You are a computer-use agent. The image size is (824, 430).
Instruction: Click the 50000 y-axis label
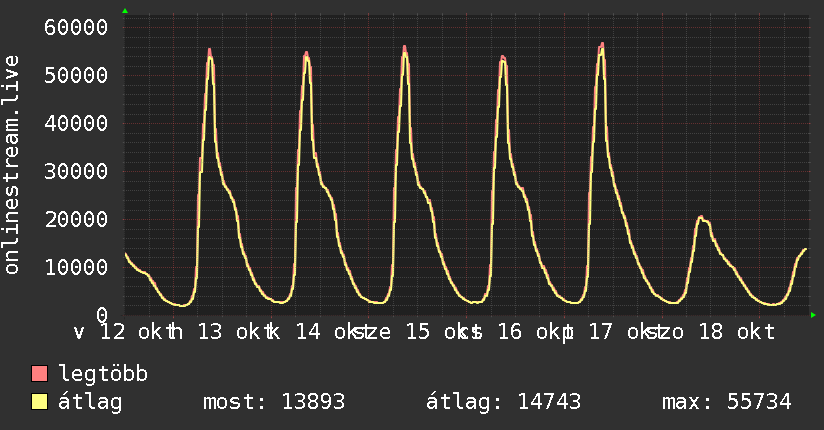coord(77,75)
